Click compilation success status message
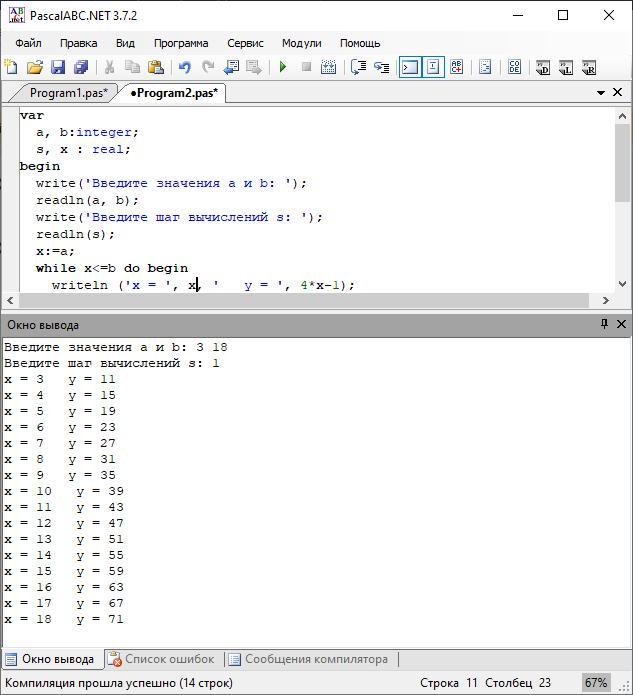The width and height of the screenshot is (633, 695). click(x=119, y=683)
